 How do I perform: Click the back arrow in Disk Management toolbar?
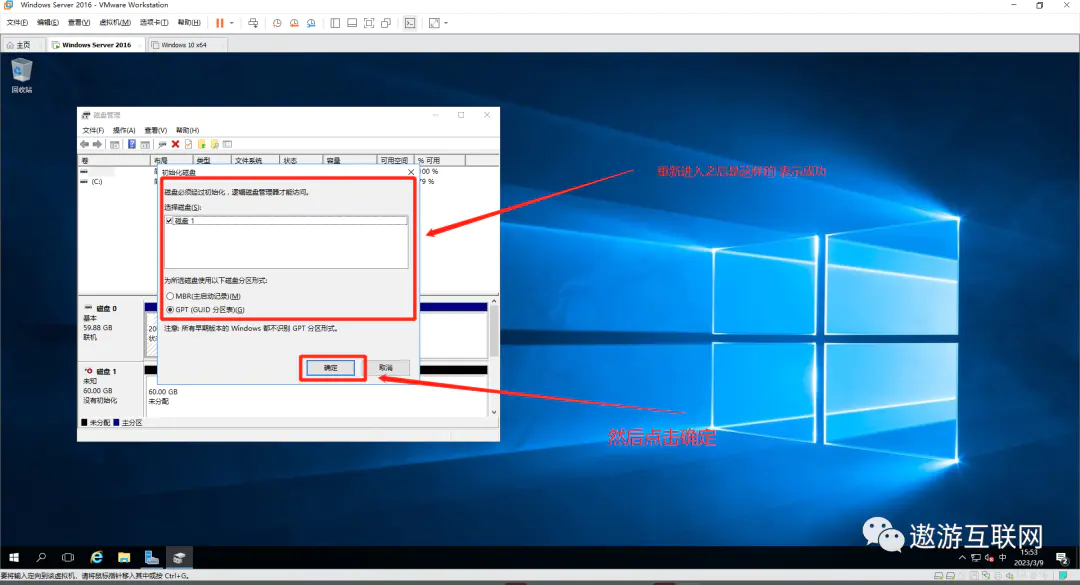pos(85,144)
